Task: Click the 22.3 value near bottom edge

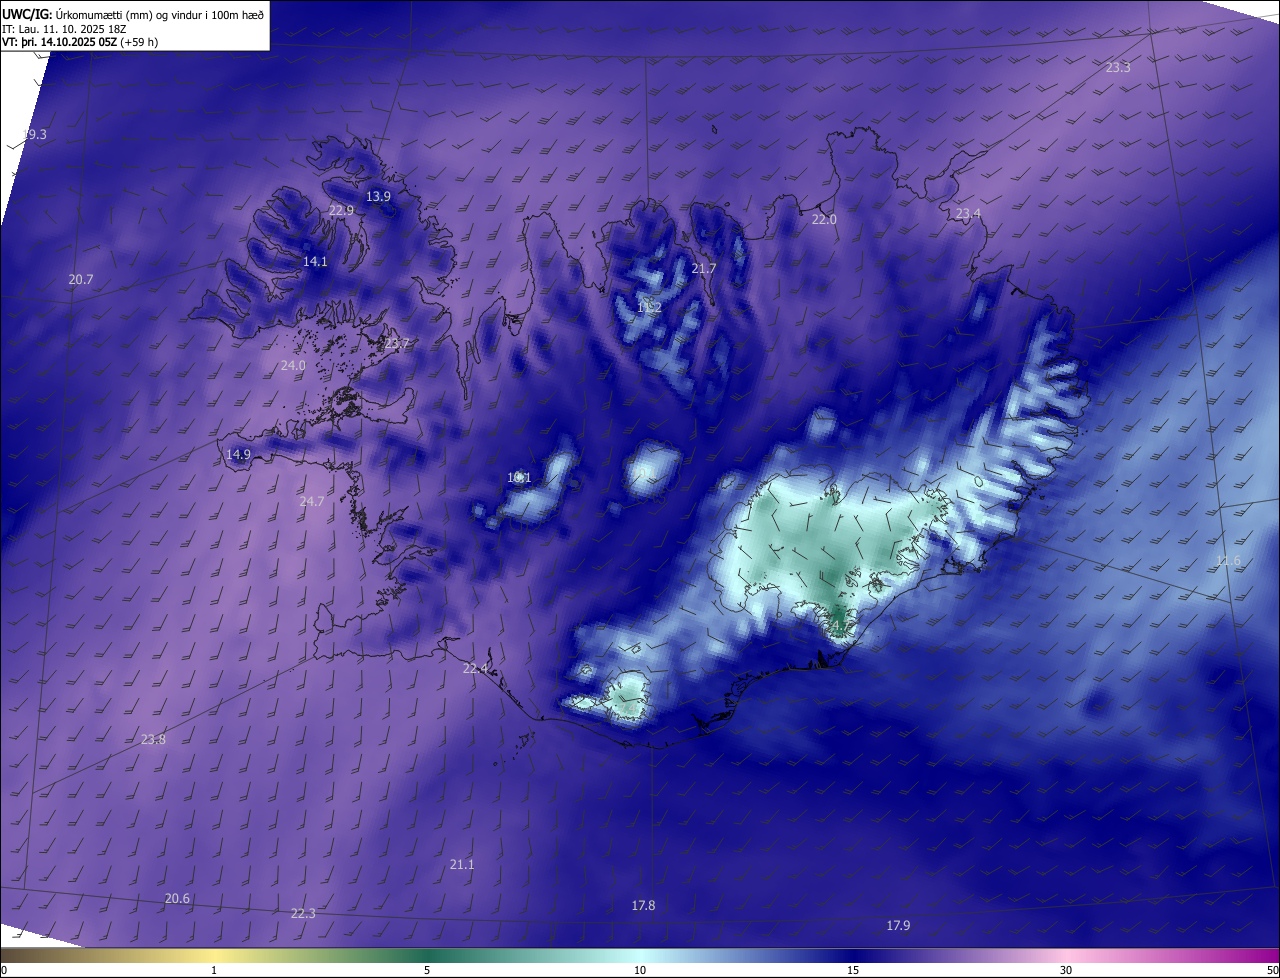Action: [x=303, y=913]
